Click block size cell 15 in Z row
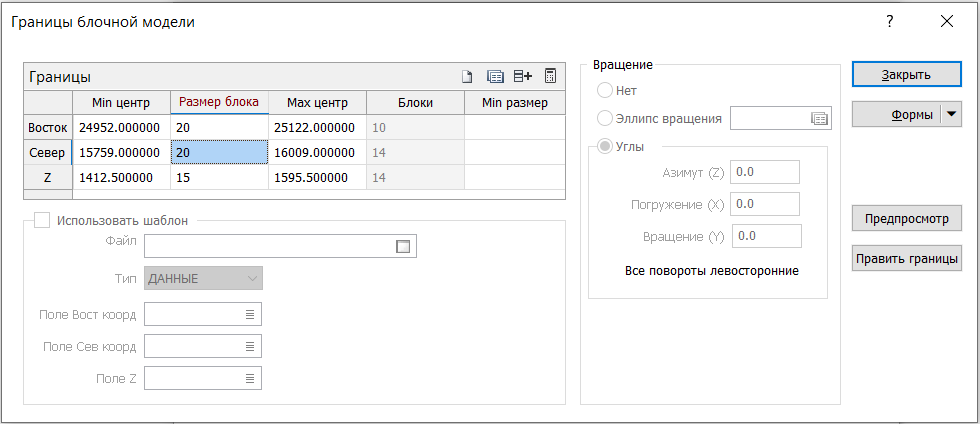980x424 pixels. click(219, 178)
